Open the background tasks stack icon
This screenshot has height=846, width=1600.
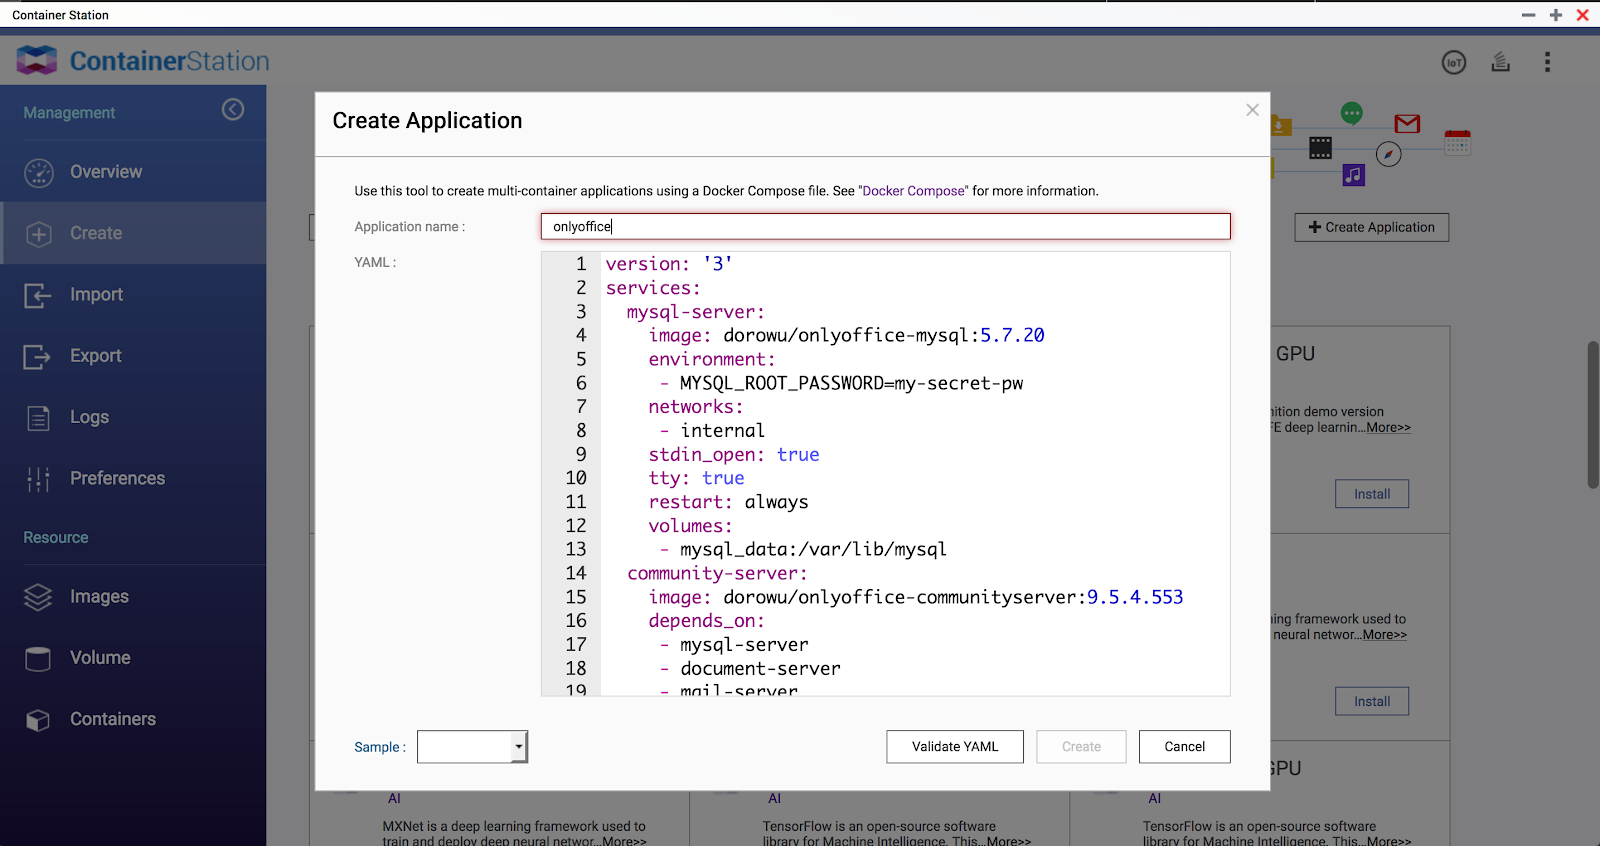[1501, 62]
